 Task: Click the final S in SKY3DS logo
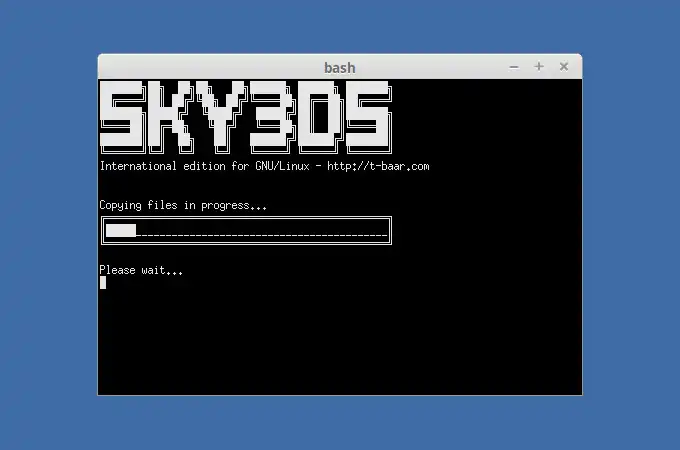[x=369, y=117]
